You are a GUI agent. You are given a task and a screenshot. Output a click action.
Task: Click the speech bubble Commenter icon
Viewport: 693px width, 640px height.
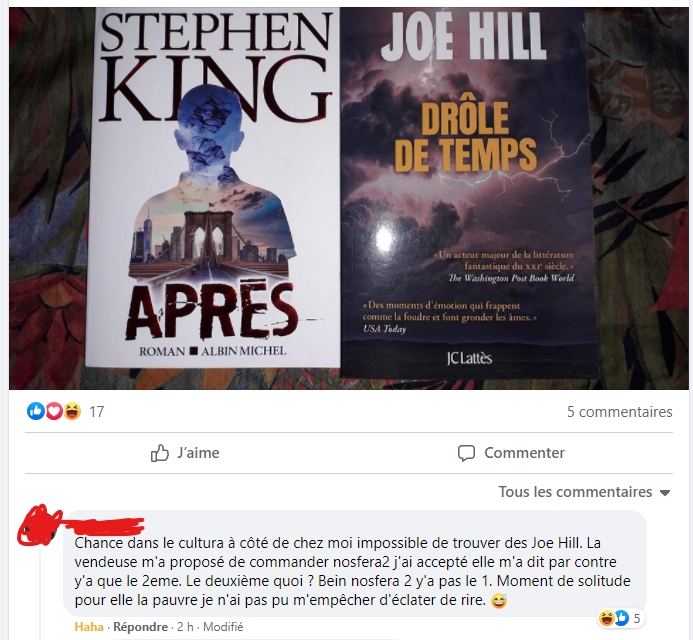(466, 453)
